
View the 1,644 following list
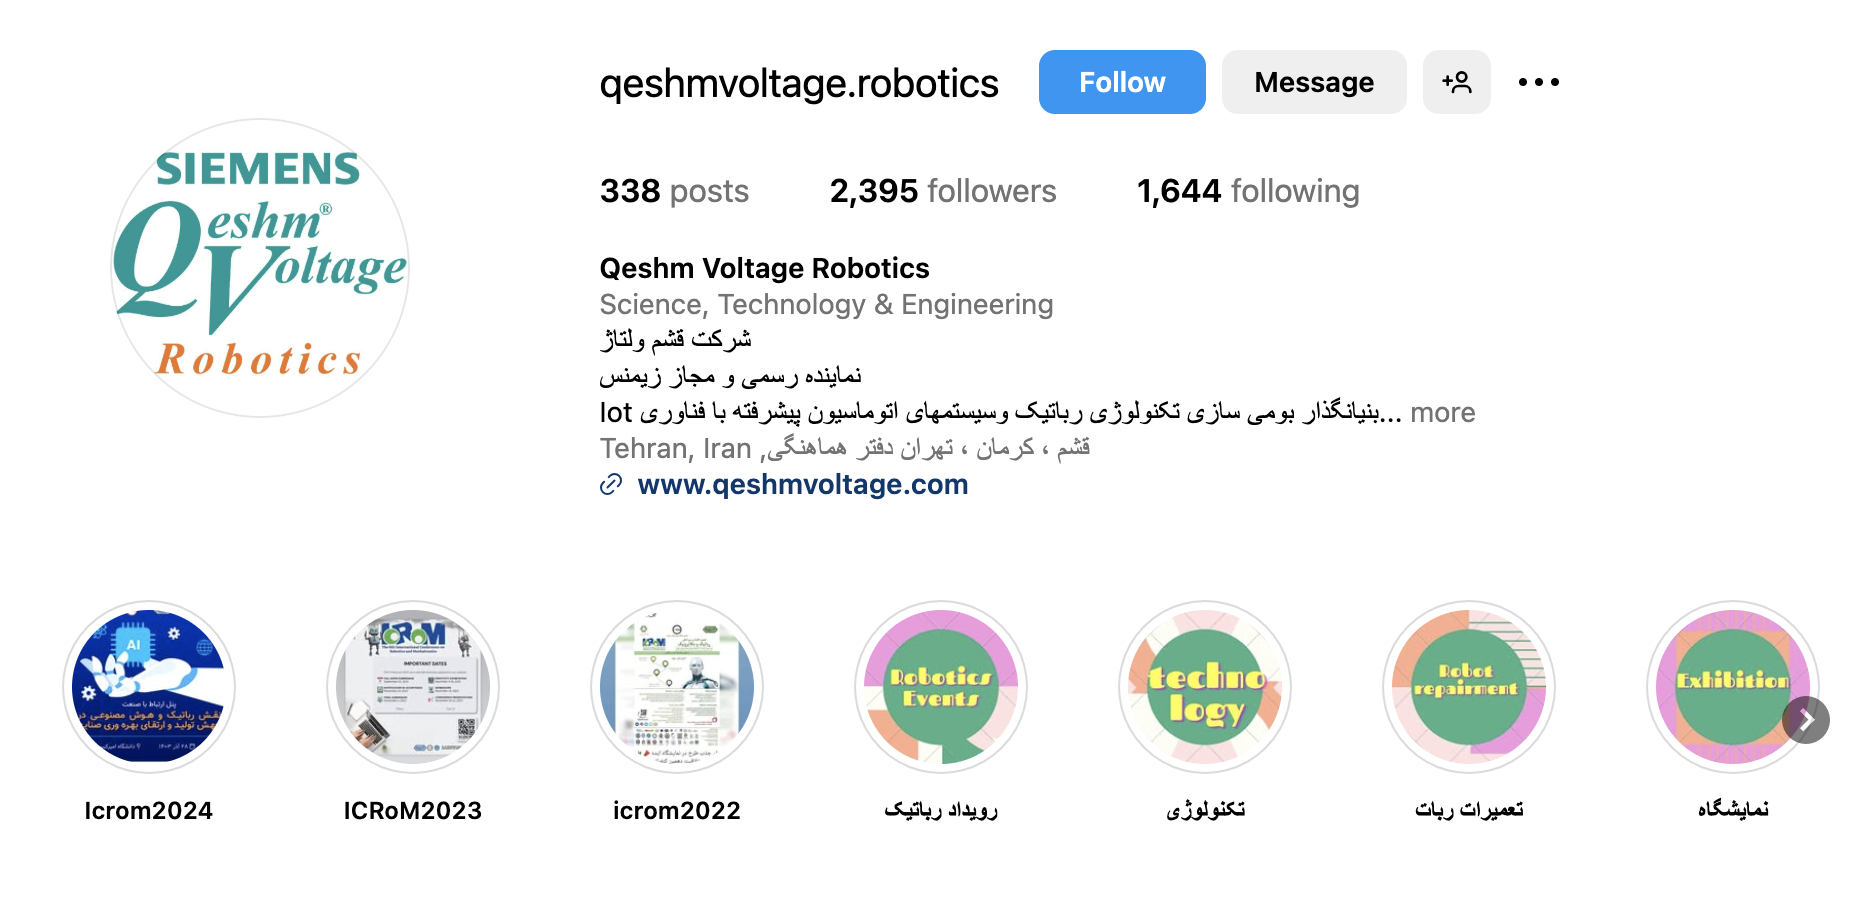tap(1248, 191)
